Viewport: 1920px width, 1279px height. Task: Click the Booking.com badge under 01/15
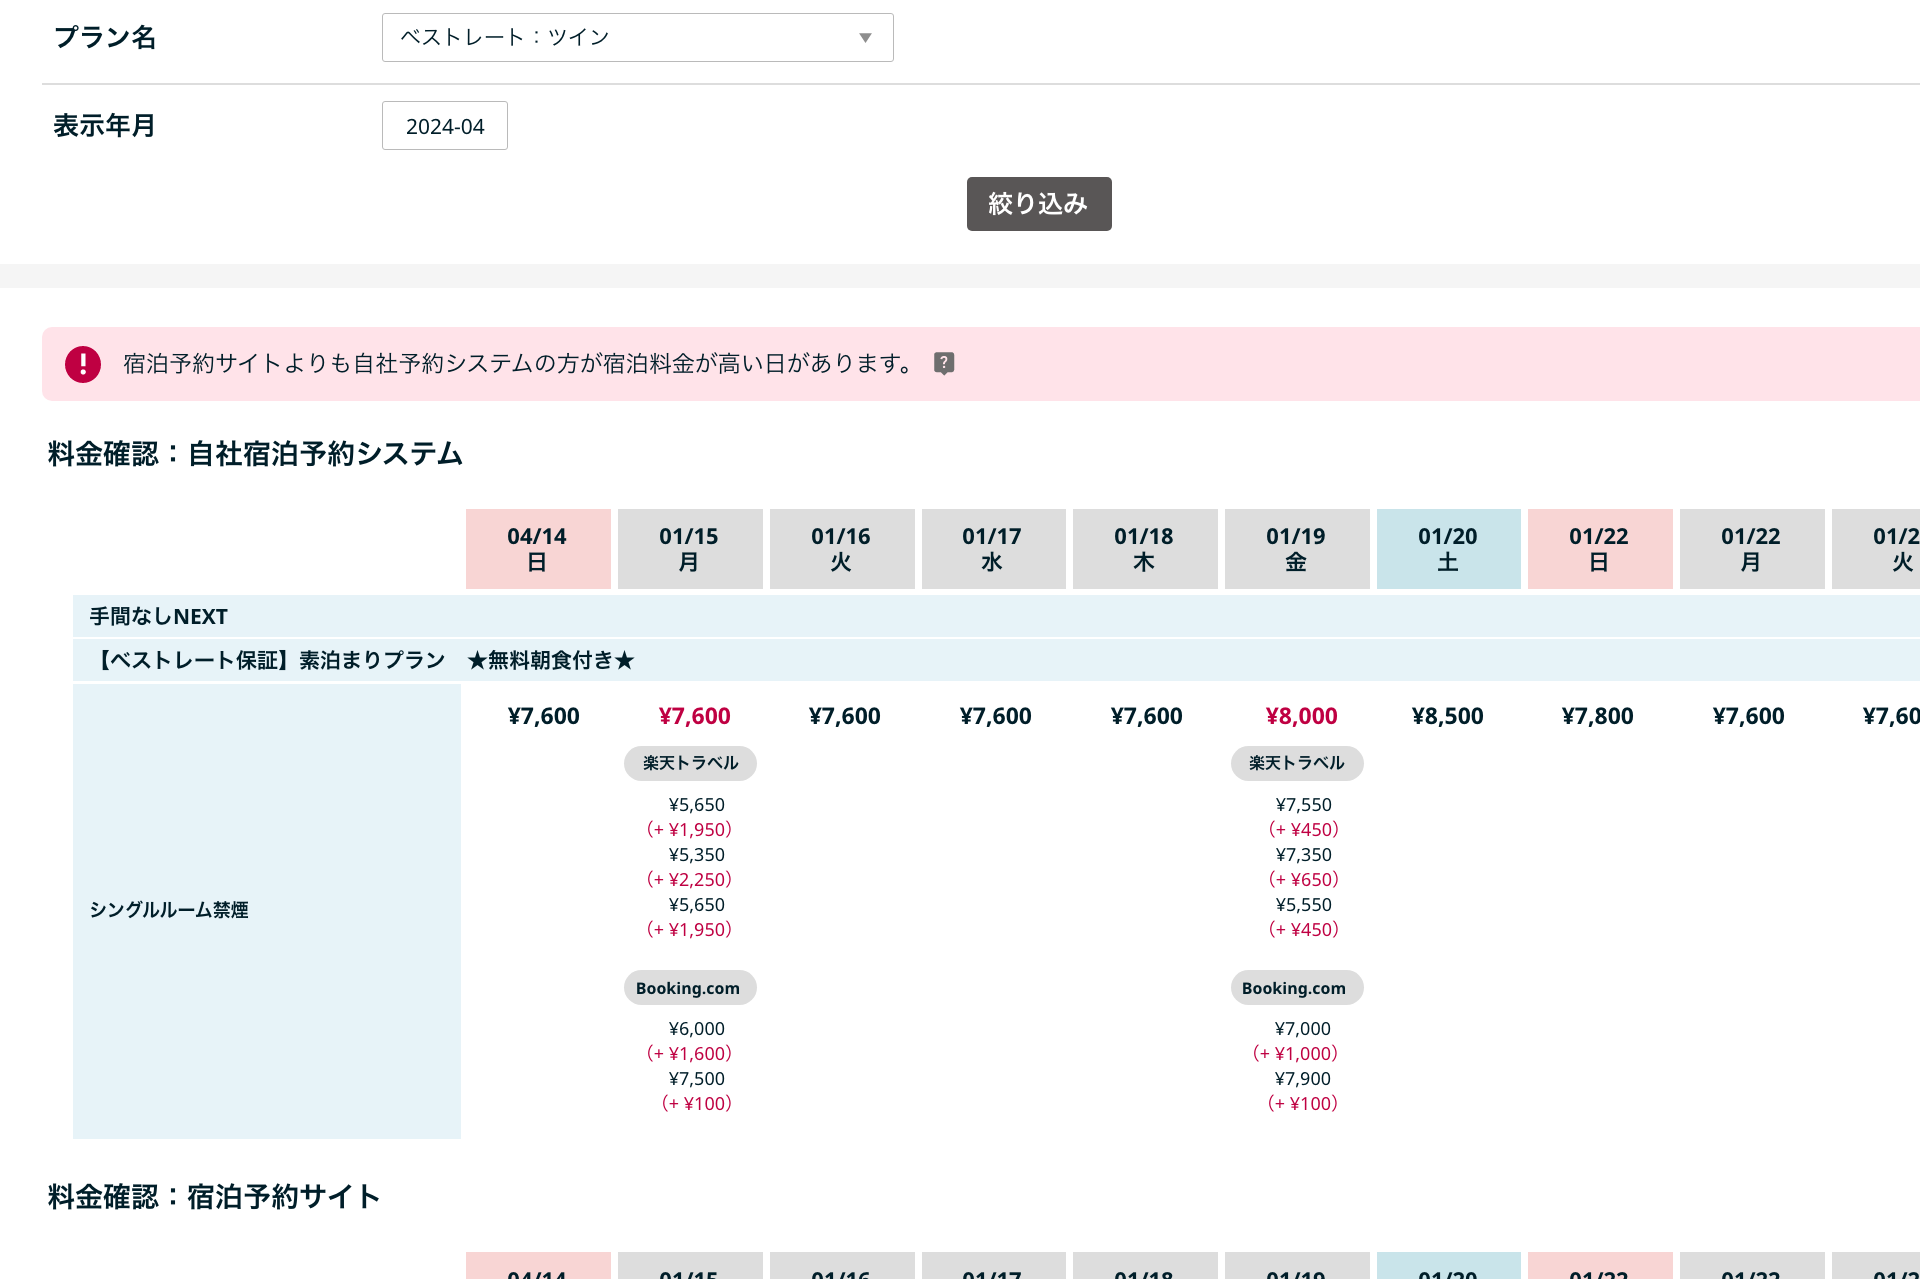click(689, 988)
